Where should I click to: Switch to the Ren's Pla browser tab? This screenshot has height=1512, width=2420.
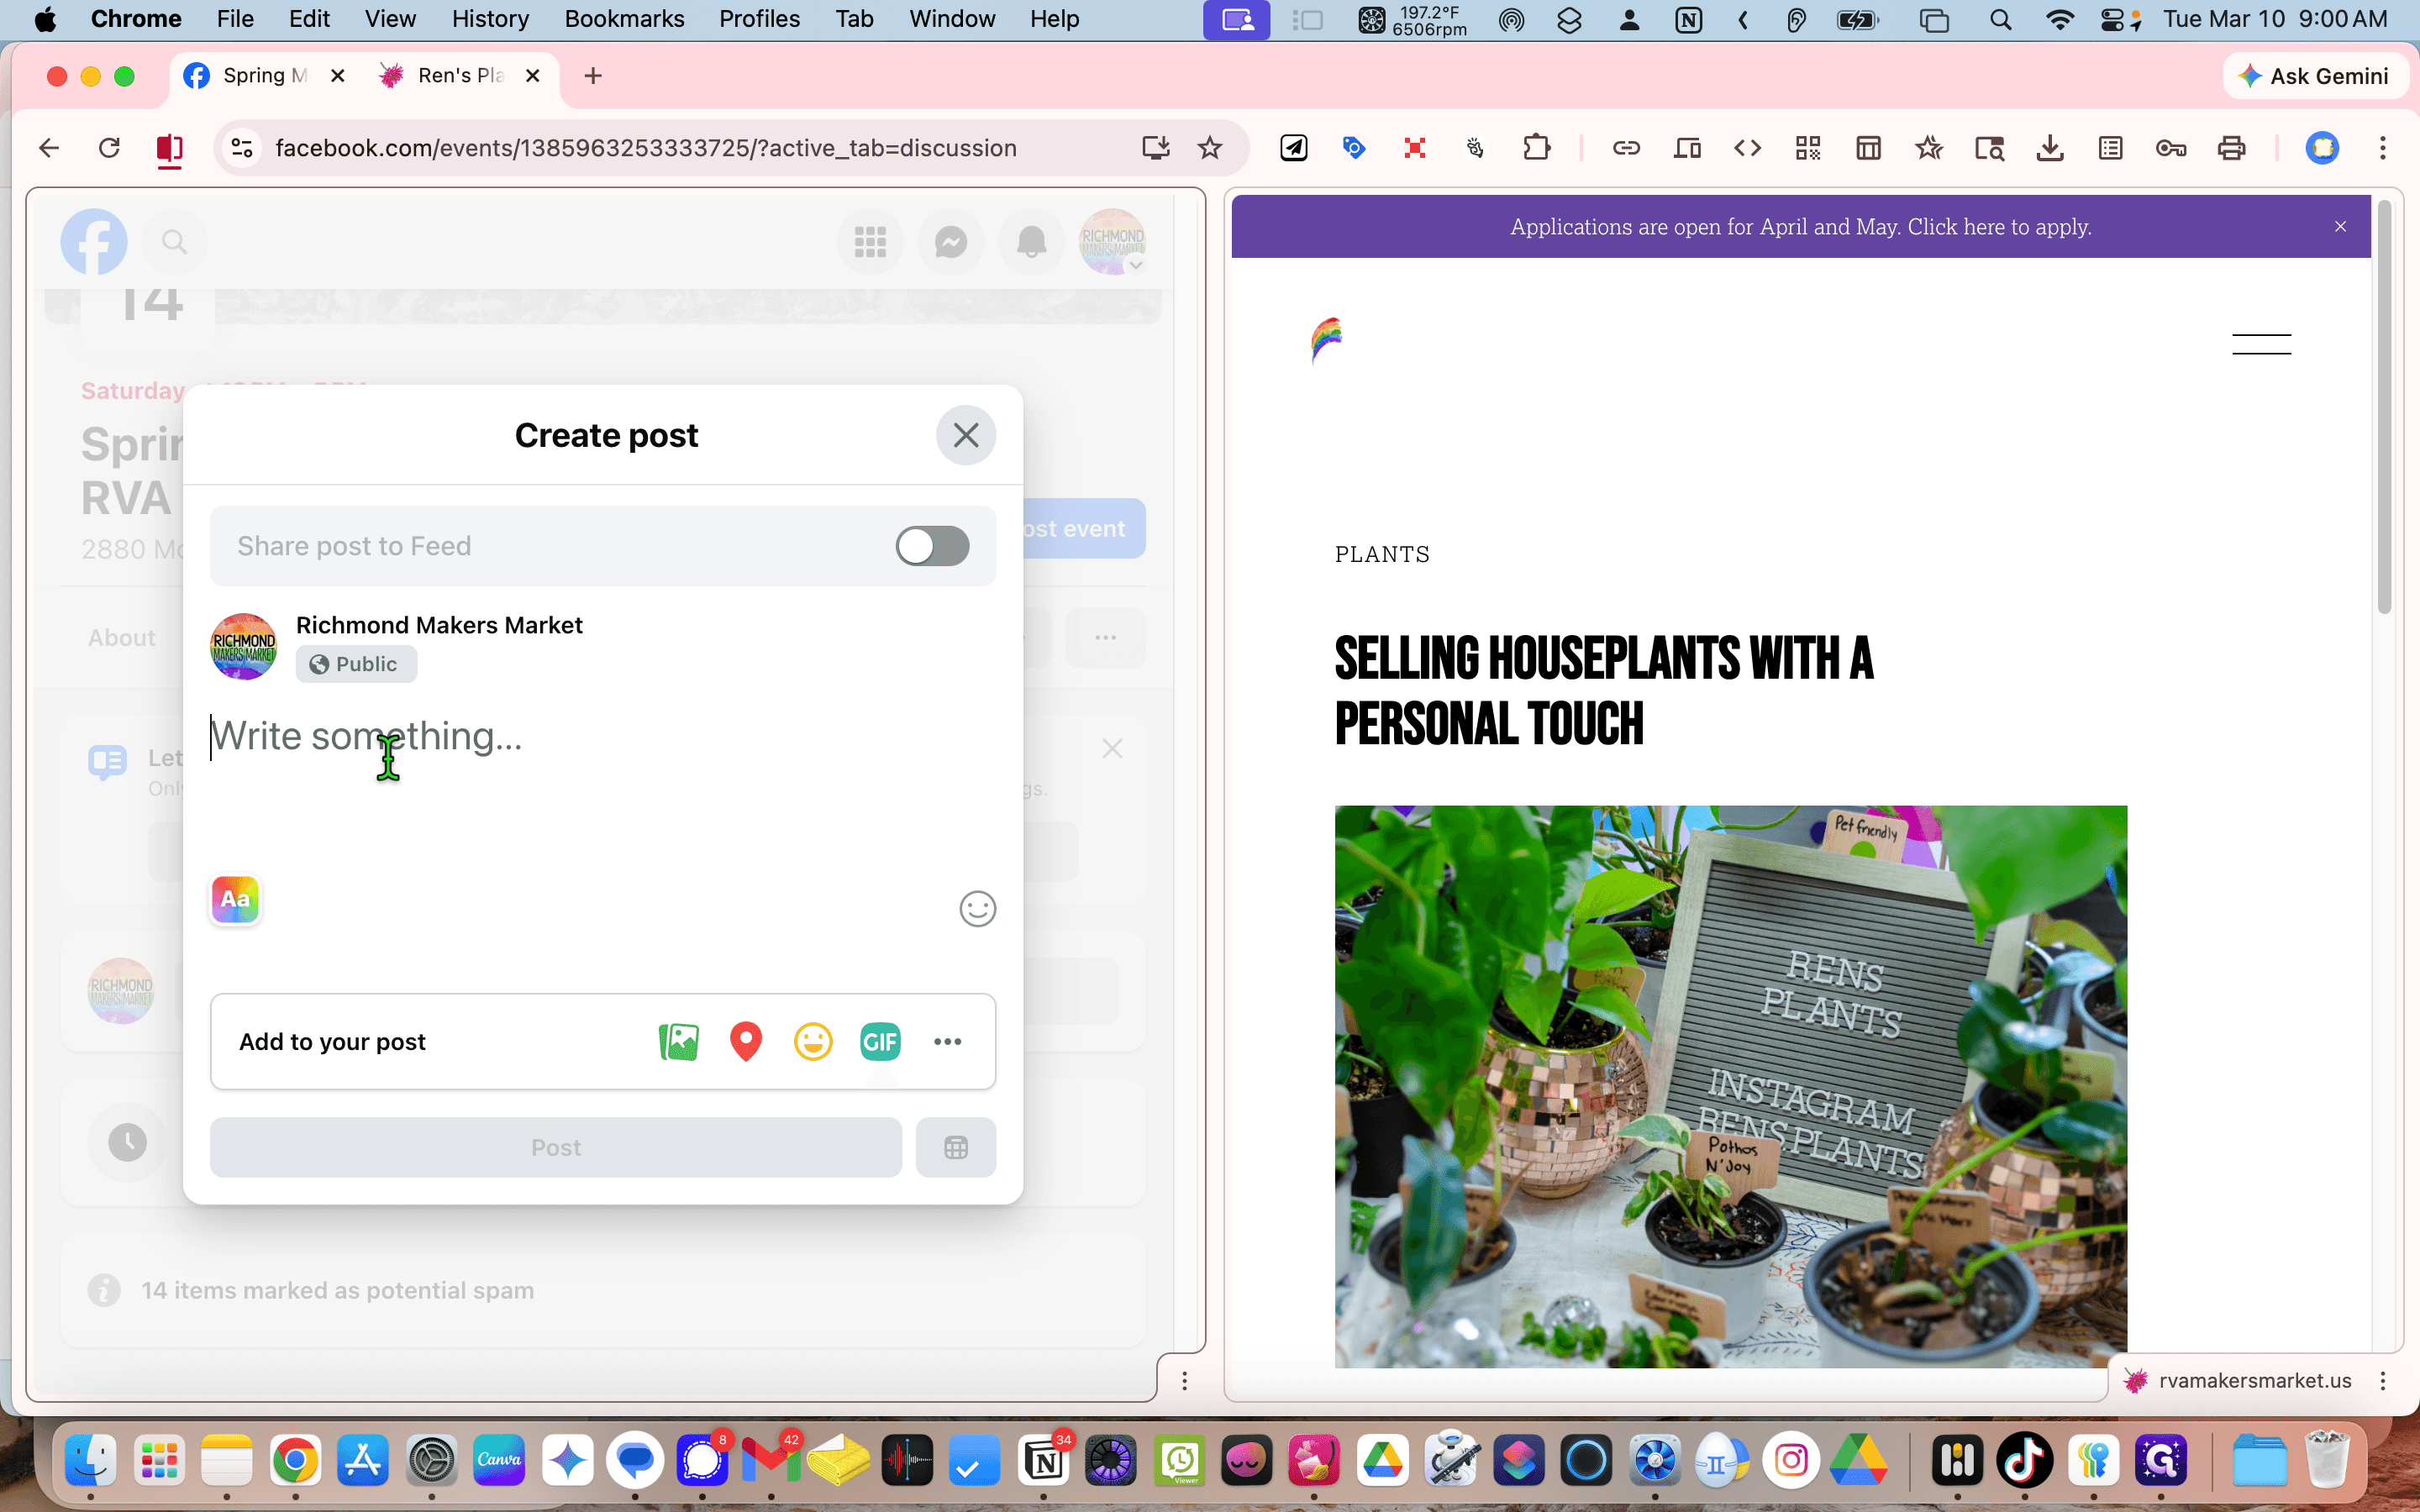[x=460, y=76]
